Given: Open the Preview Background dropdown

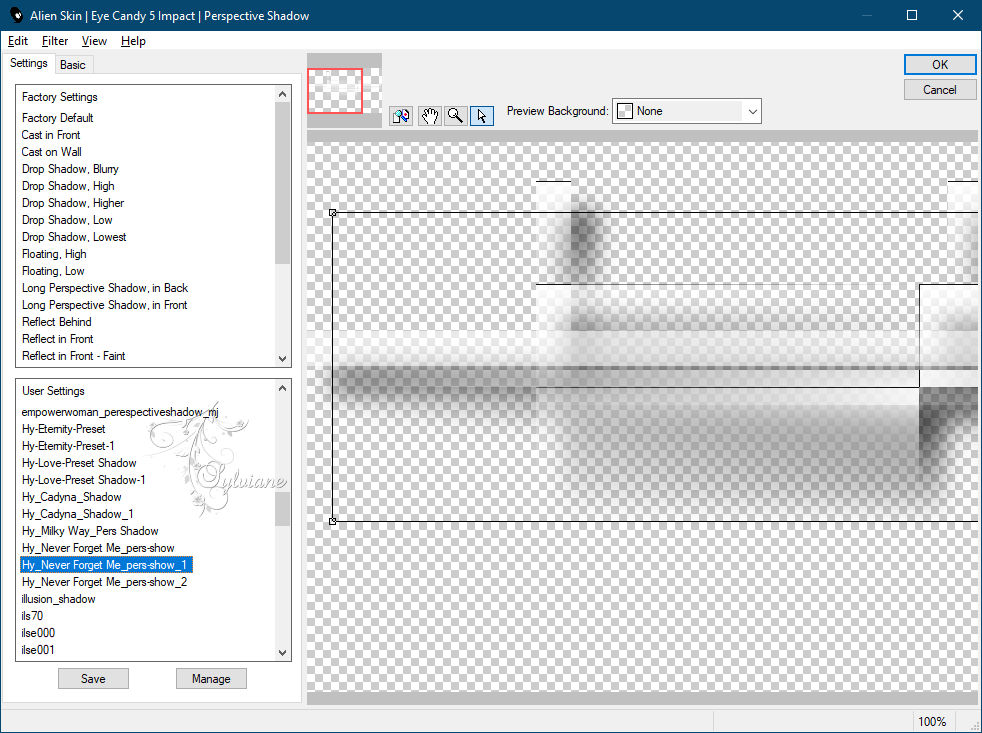Looking at the screenshot, I should click(x=686, y=111).
